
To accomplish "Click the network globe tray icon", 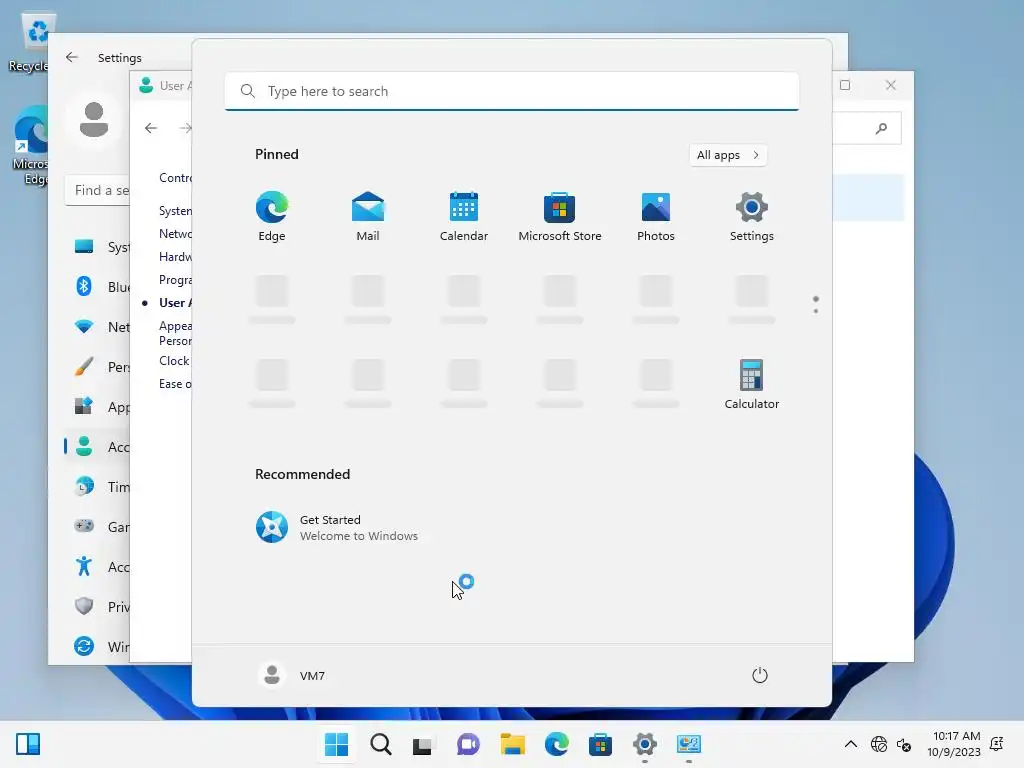I will pos(879,744).
